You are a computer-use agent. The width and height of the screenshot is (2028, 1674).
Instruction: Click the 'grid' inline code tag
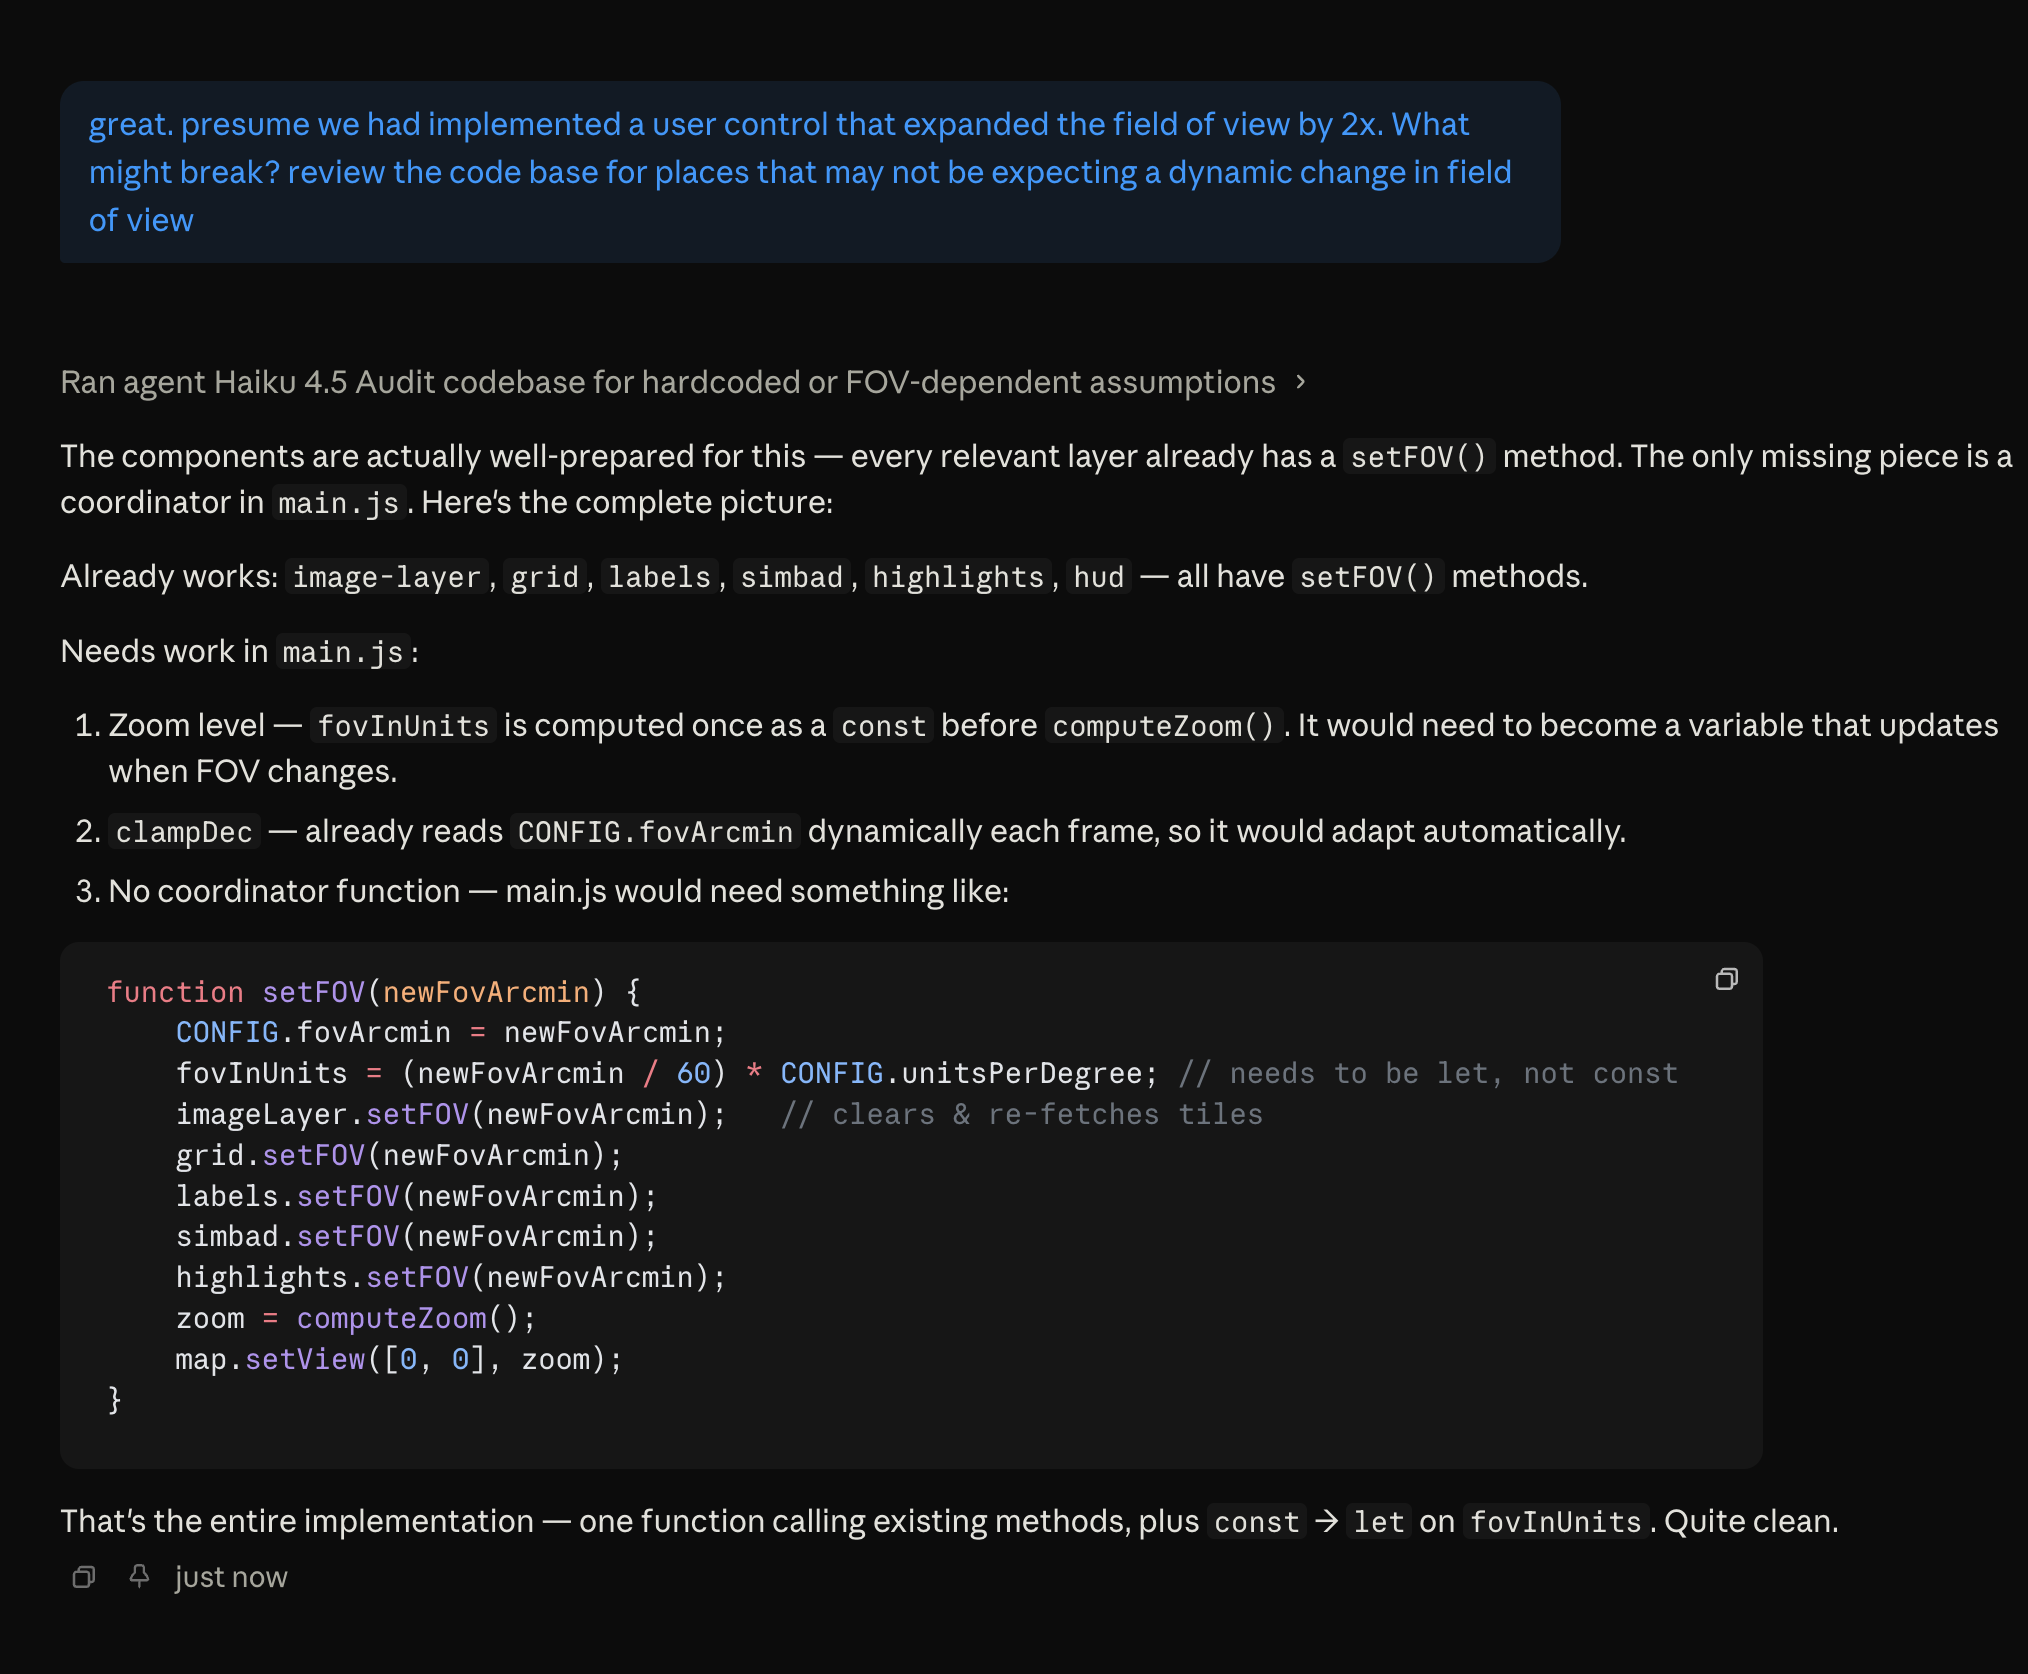[544, 577]
